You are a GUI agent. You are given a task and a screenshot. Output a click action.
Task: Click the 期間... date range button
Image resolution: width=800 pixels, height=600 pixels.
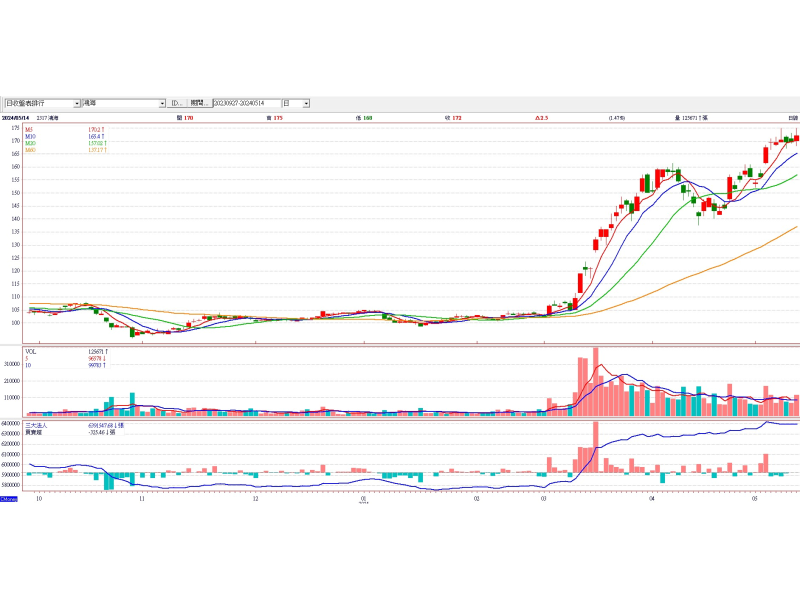tap(199, 103)
